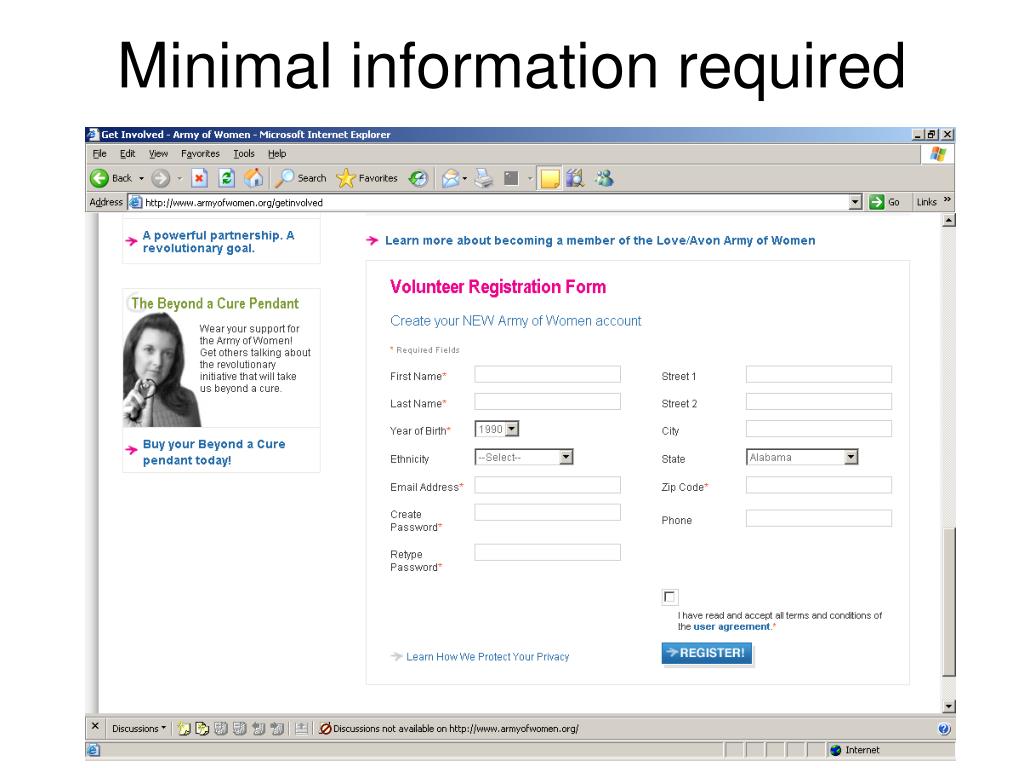Viewport: 1024px width, 768px height.
Task: Click the Phone input field
Action: pyautogui.click(x=818, y=519)
